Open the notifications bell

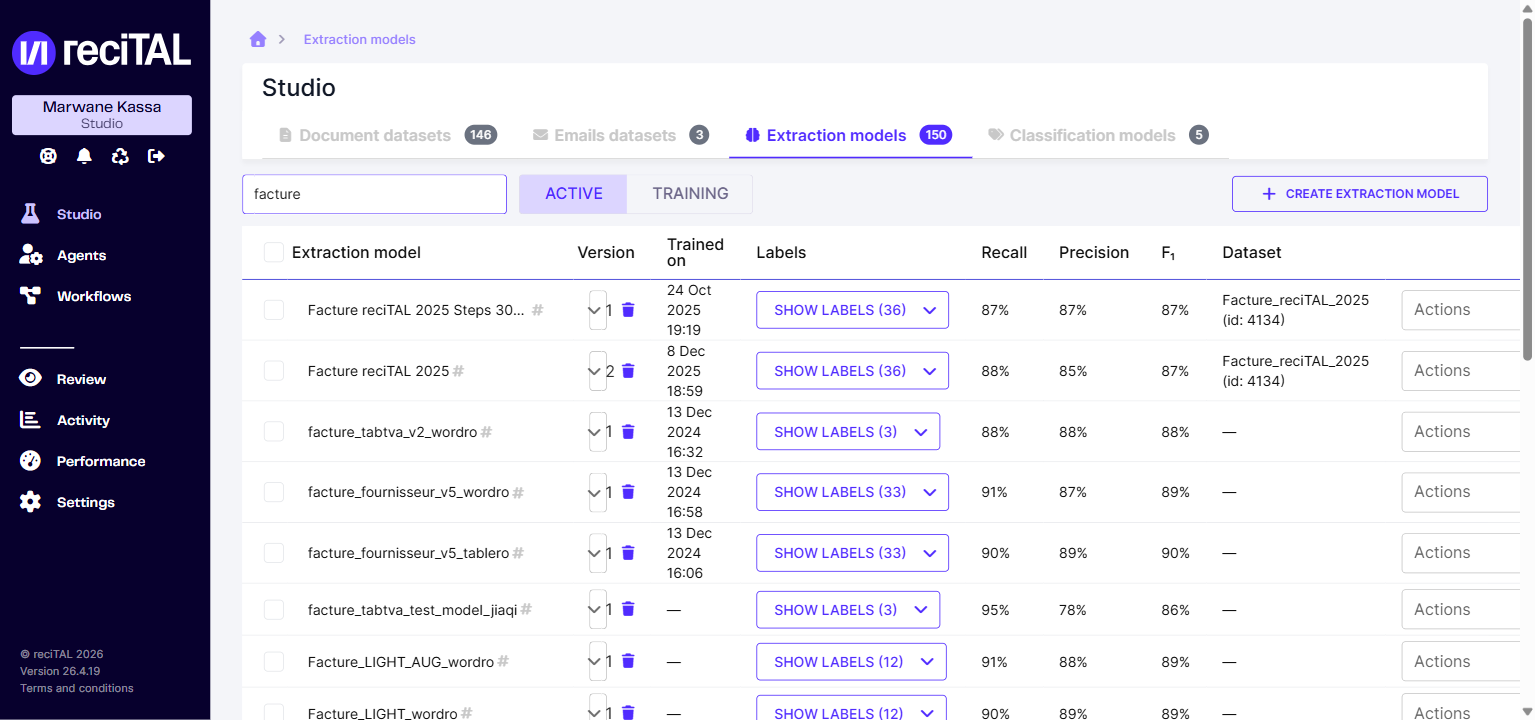tap(84, 156)
